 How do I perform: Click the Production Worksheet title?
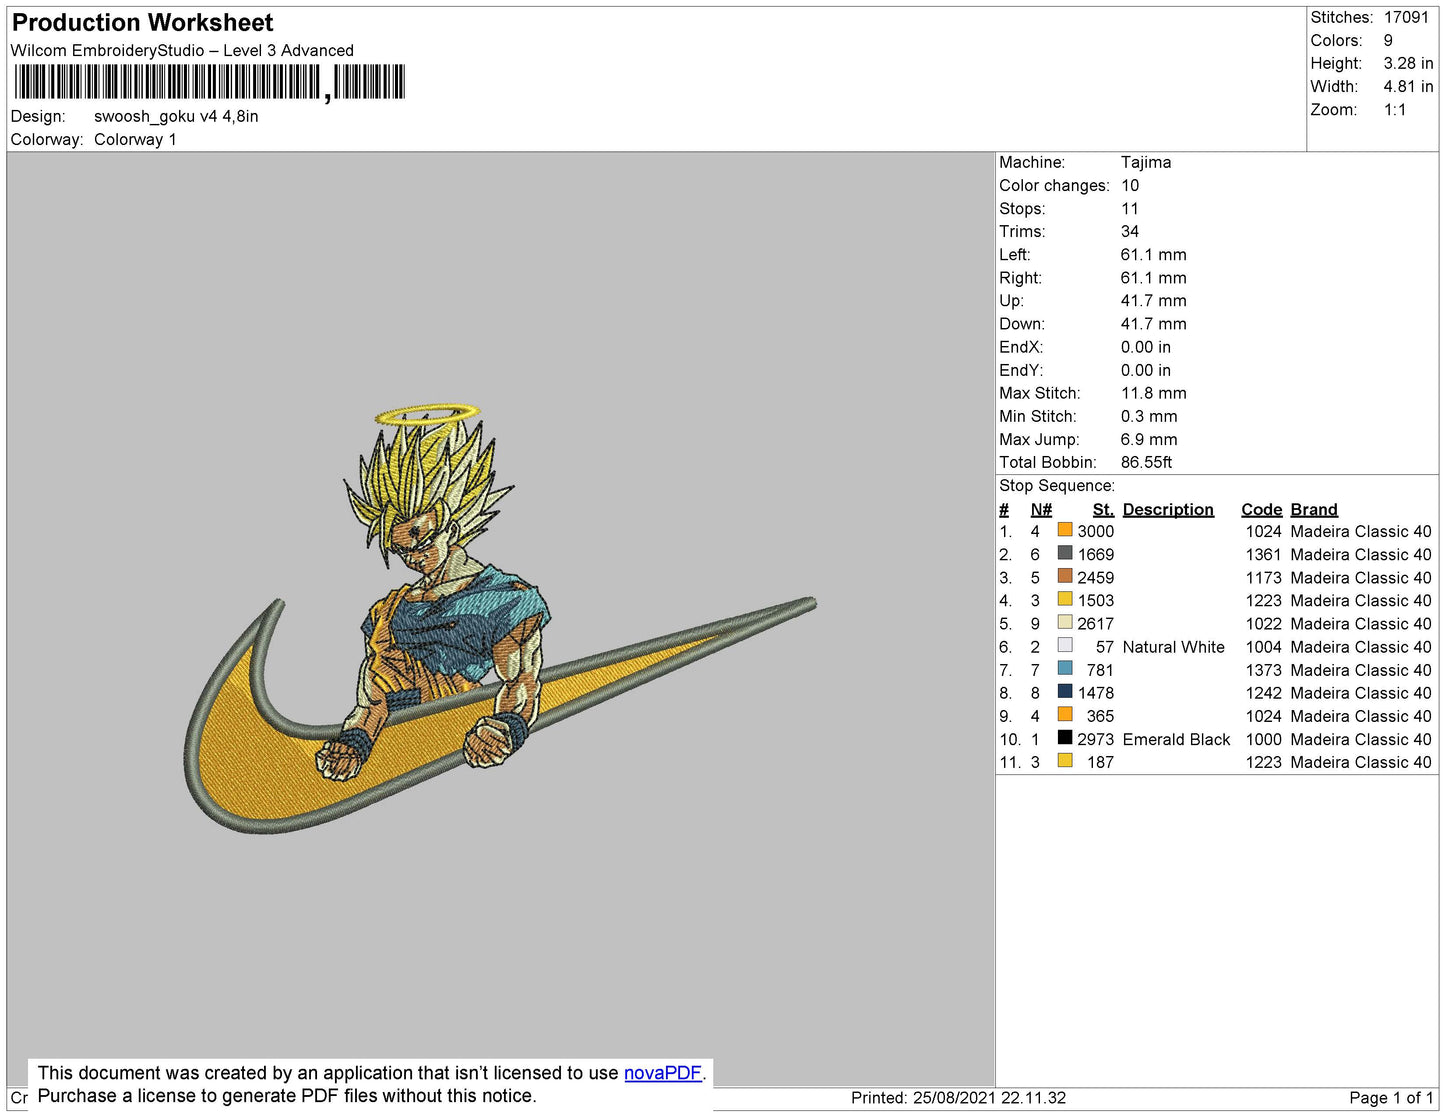(142, 23)
